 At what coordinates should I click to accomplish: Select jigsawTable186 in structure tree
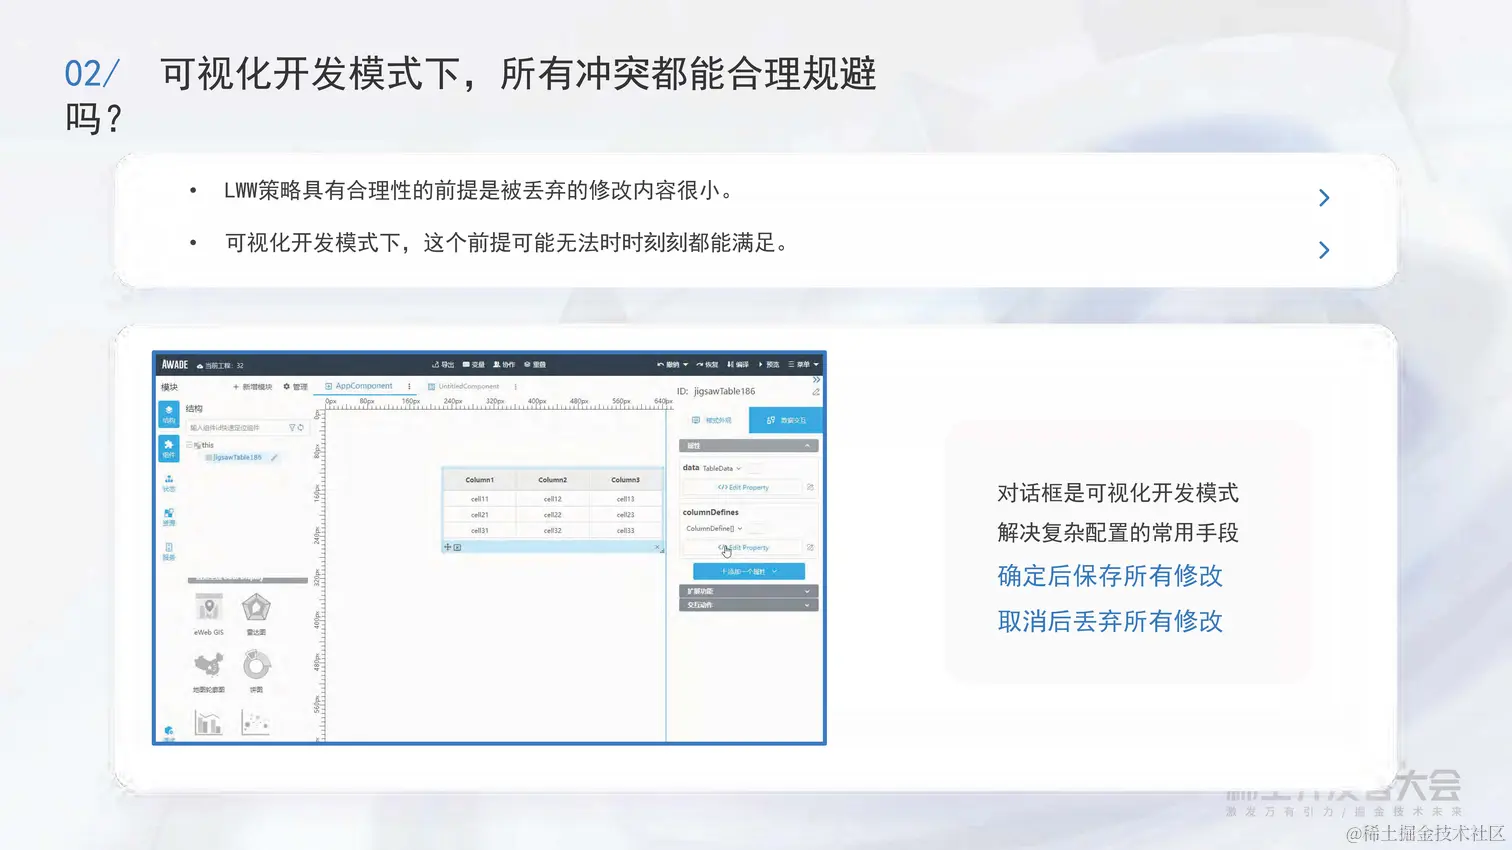click(237, 457)
